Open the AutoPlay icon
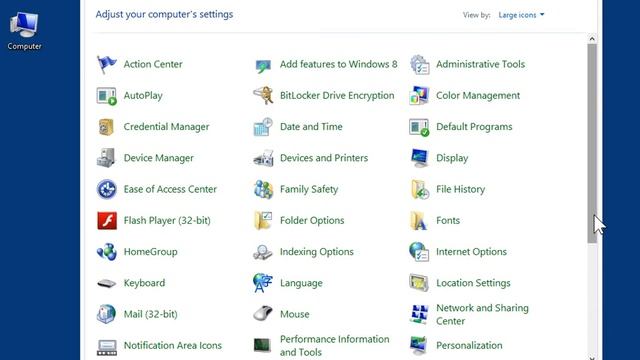This screenshot has height=360, width=640. click(107, 96)
